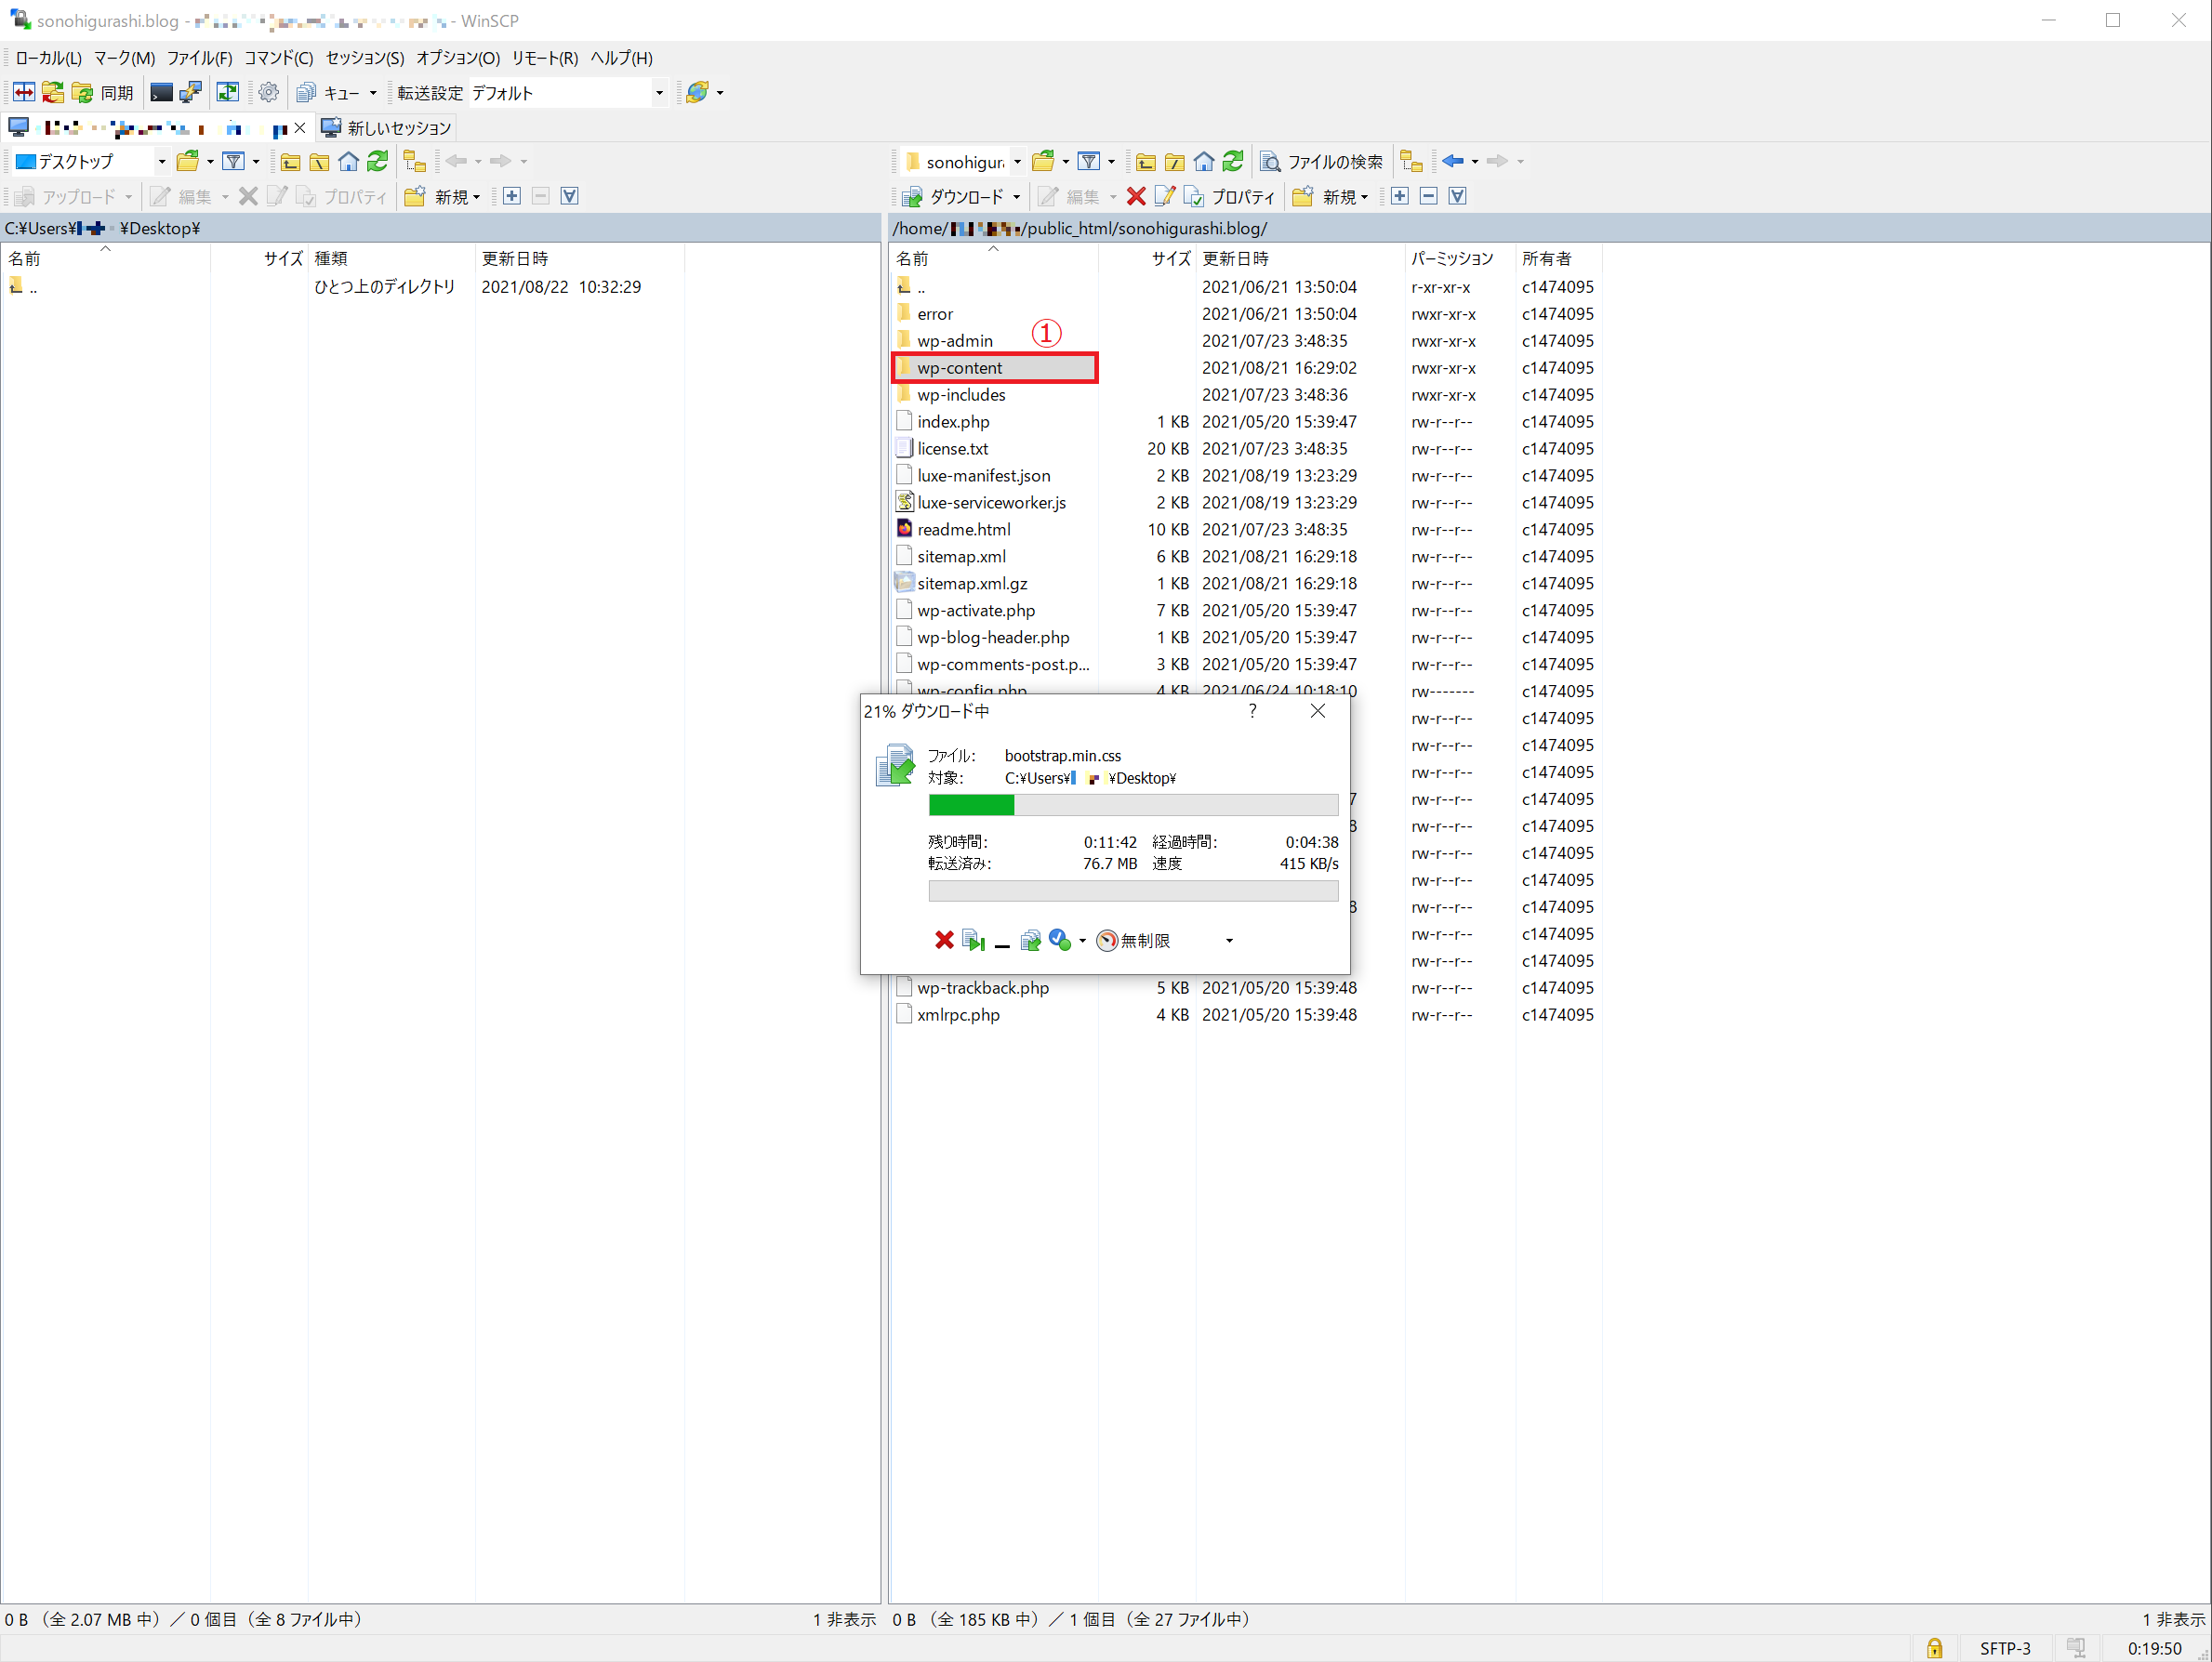Click the green file progress bar

coord(1133,805)
